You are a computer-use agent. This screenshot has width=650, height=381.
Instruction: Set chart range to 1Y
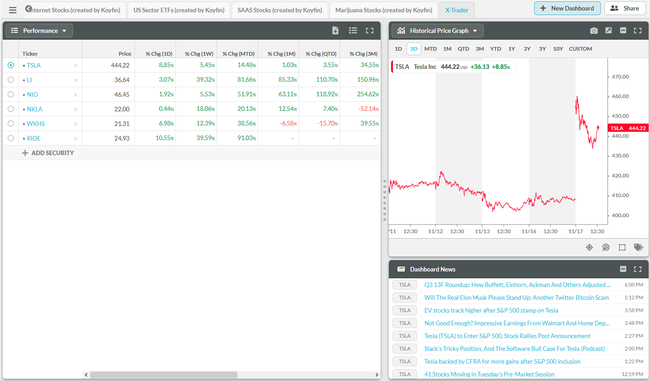512,49
